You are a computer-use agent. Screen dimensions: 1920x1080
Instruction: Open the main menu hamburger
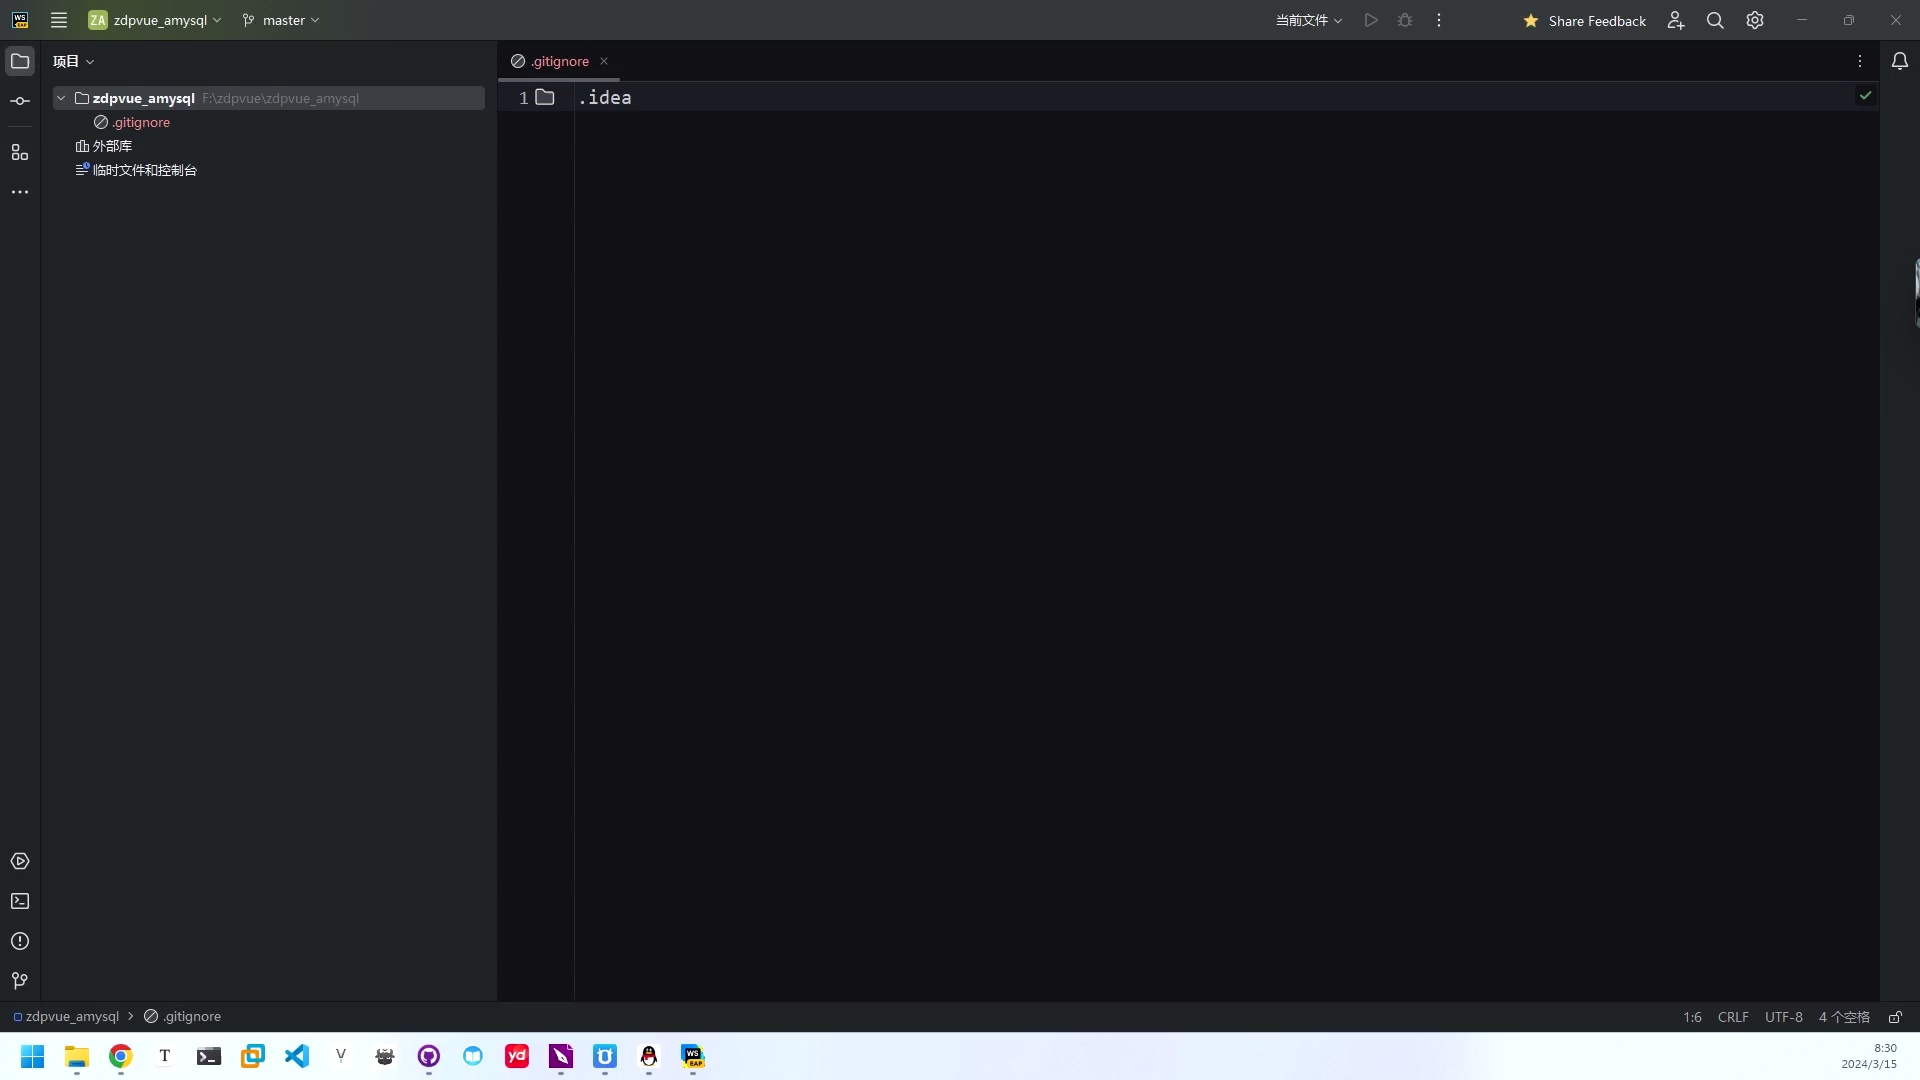coord(59,20)
